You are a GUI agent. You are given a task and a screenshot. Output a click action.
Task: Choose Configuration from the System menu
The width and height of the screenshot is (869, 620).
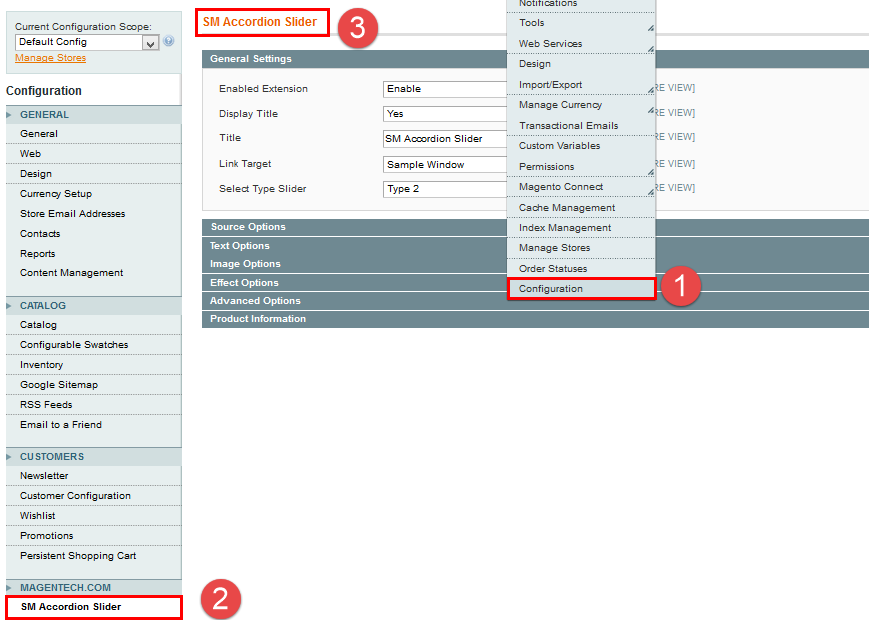581,289
